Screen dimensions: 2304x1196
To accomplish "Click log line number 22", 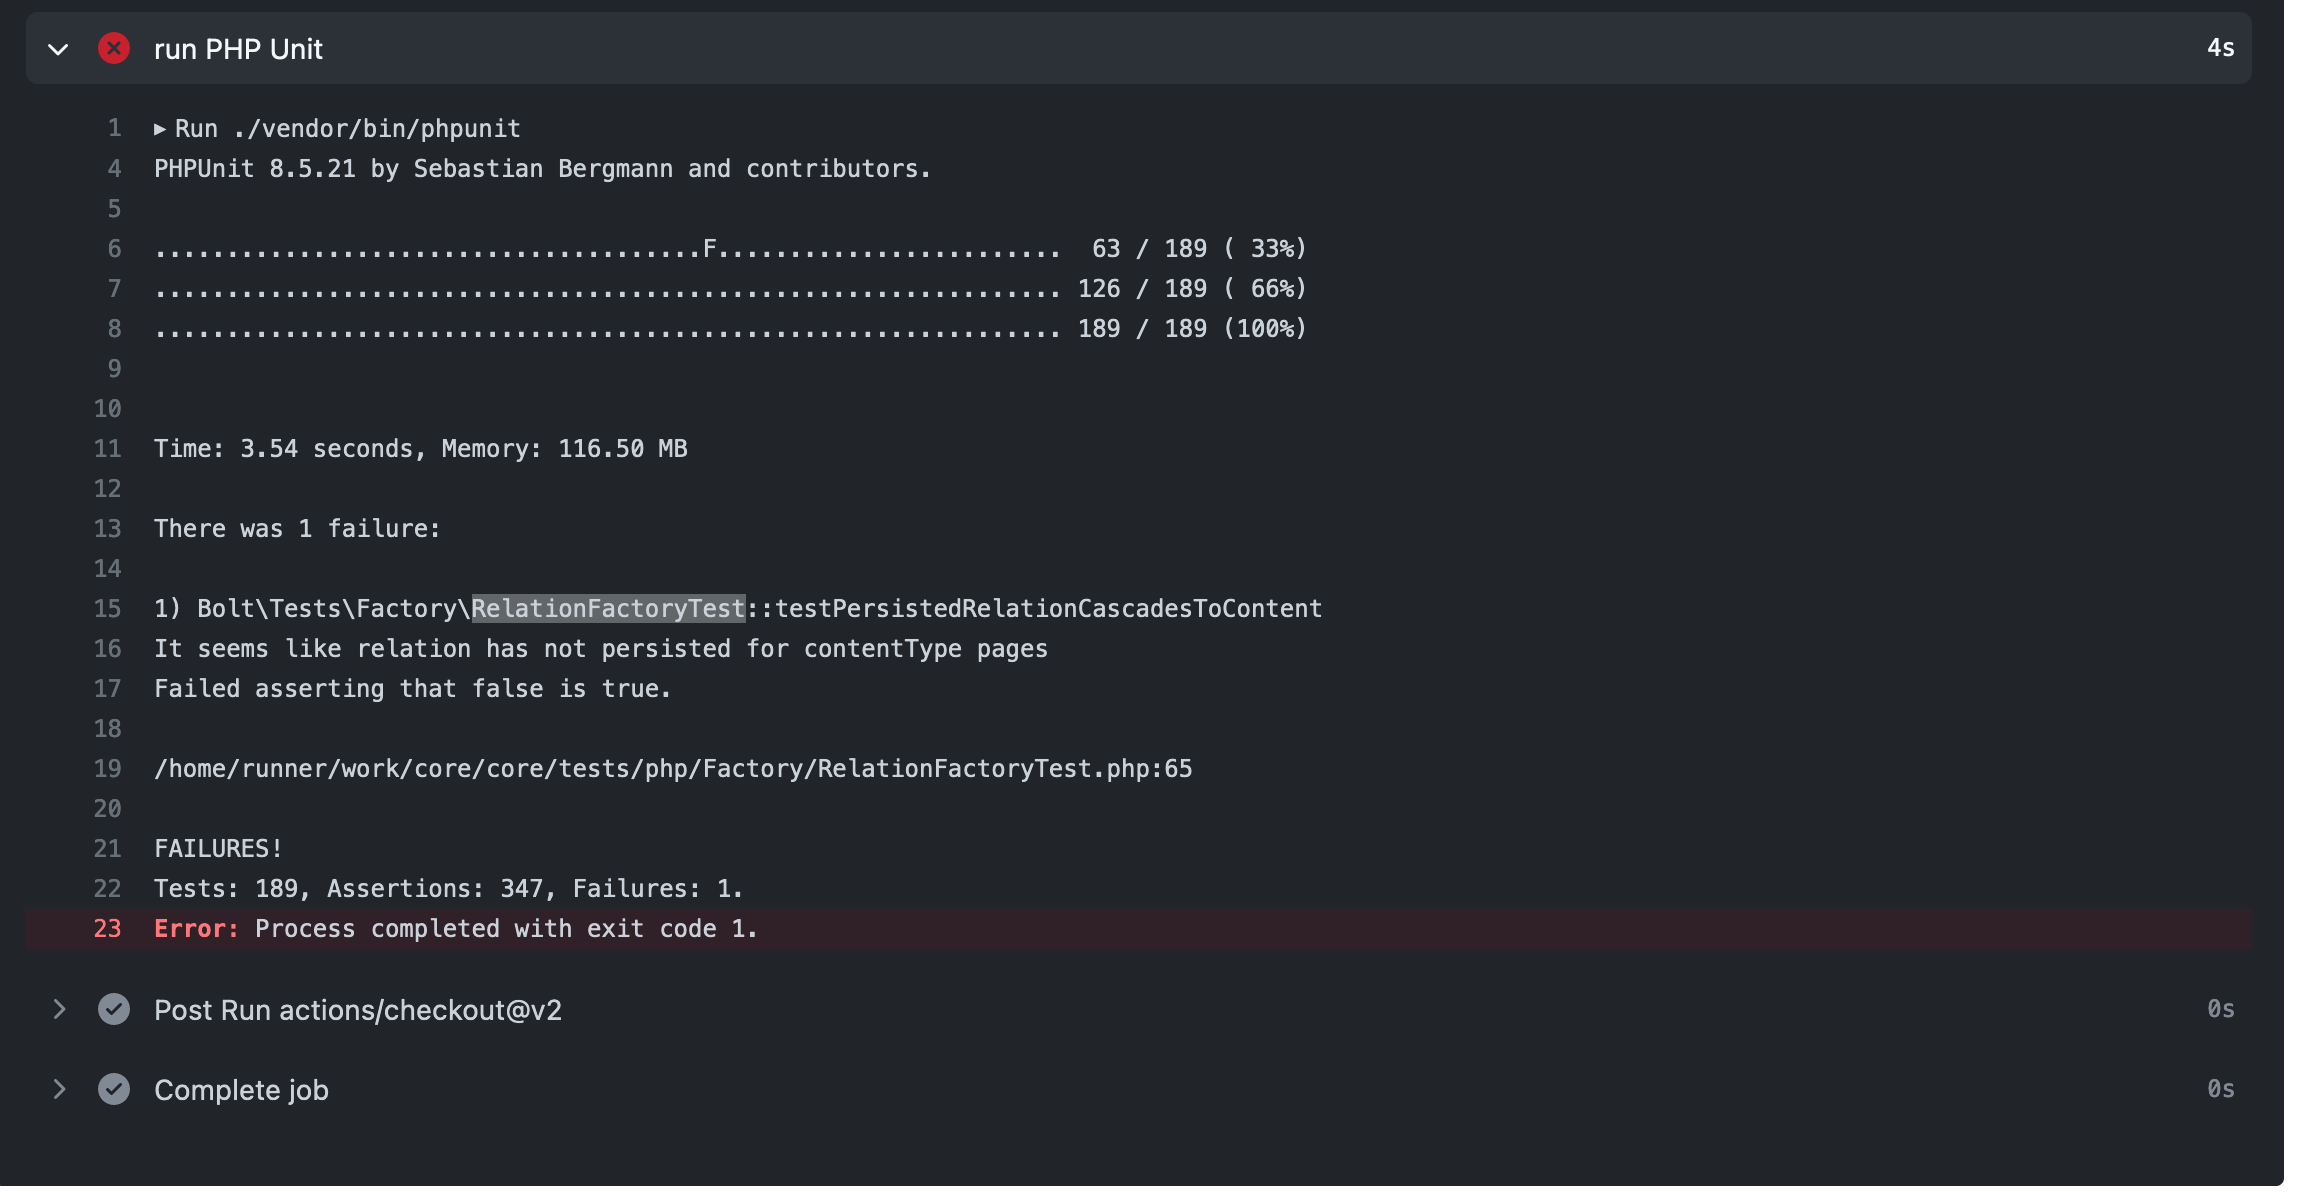I will coord(107,888).
